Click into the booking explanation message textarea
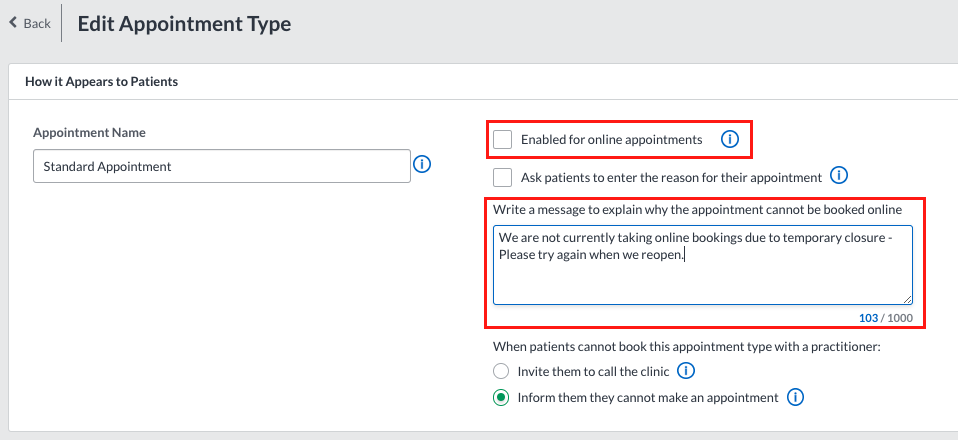Image resolution: width=958 pixels, height=440 pixels. (703, 265)
